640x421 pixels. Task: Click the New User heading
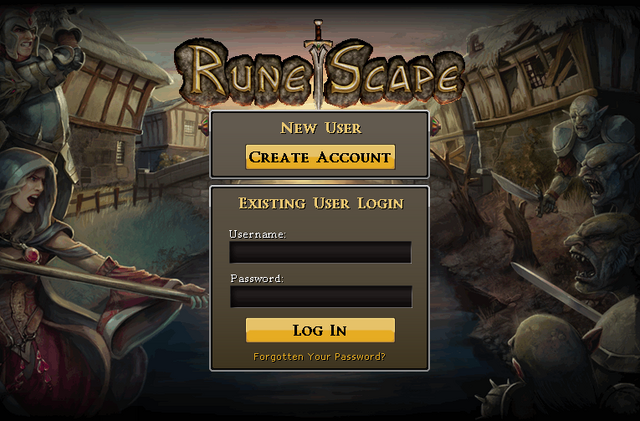pos(321,128)
